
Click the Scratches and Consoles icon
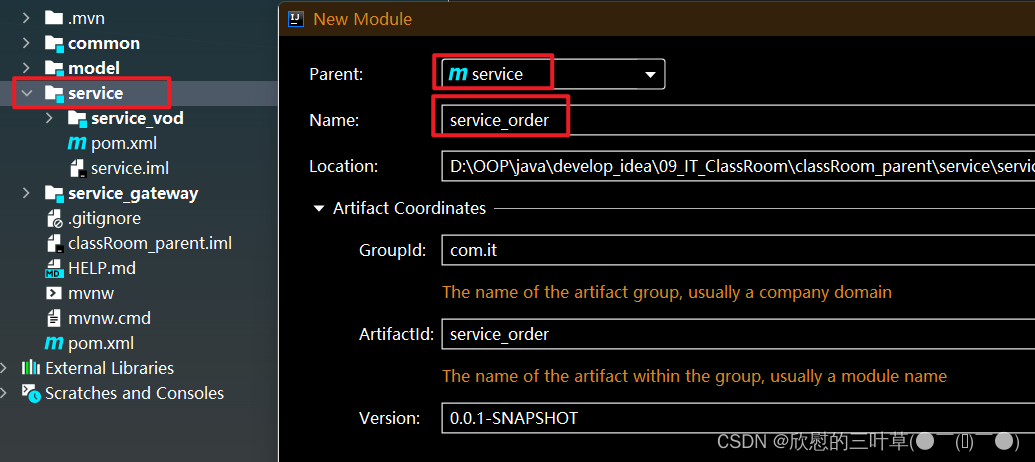pos(31,392)
